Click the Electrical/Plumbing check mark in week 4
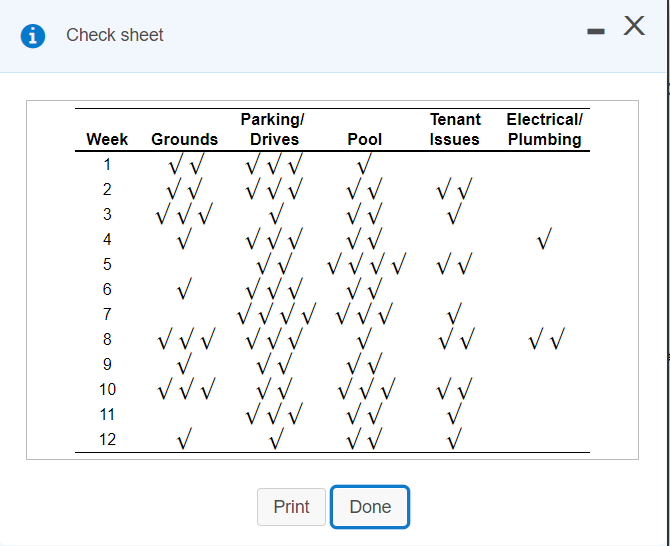The height and width of the screenshot is (546, 670). point(544,240)
